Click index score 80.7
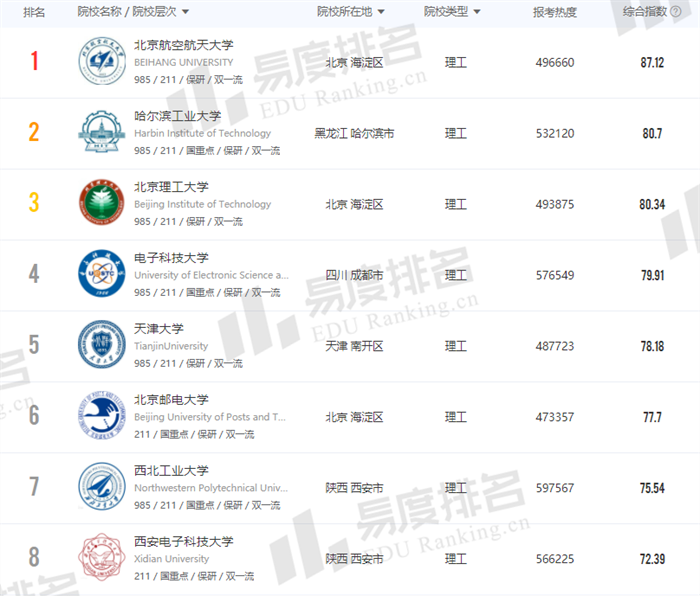Screen dimensions: 700x596 coord(652,133)
